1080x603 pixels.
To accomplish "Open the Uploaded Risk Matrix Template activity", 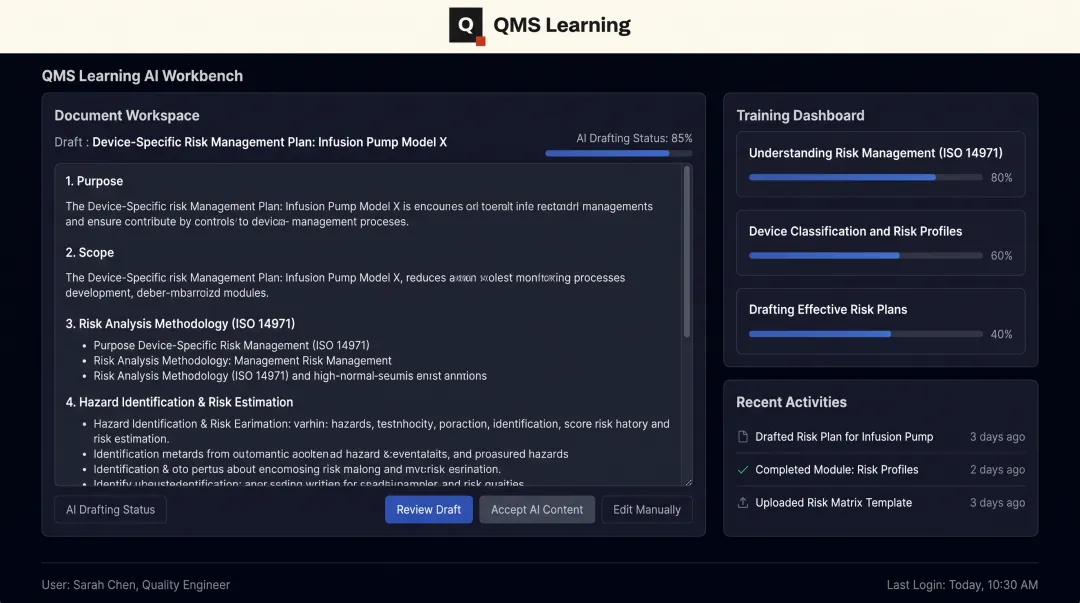I will click(880, 502).
